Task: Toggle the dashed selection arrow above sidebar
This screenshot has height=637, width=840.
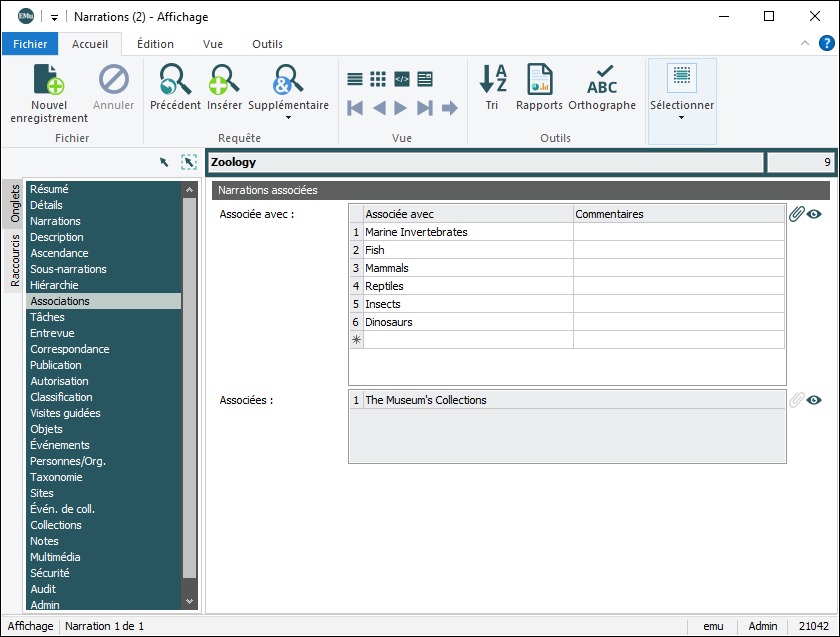Action: [x=188, y=162]
